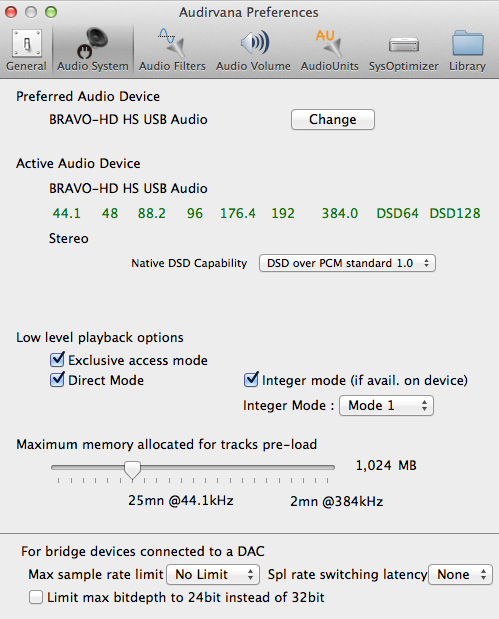Click the yellow minimize window button
The height and width of the screenshot is (619, 499).
[31, 12]
